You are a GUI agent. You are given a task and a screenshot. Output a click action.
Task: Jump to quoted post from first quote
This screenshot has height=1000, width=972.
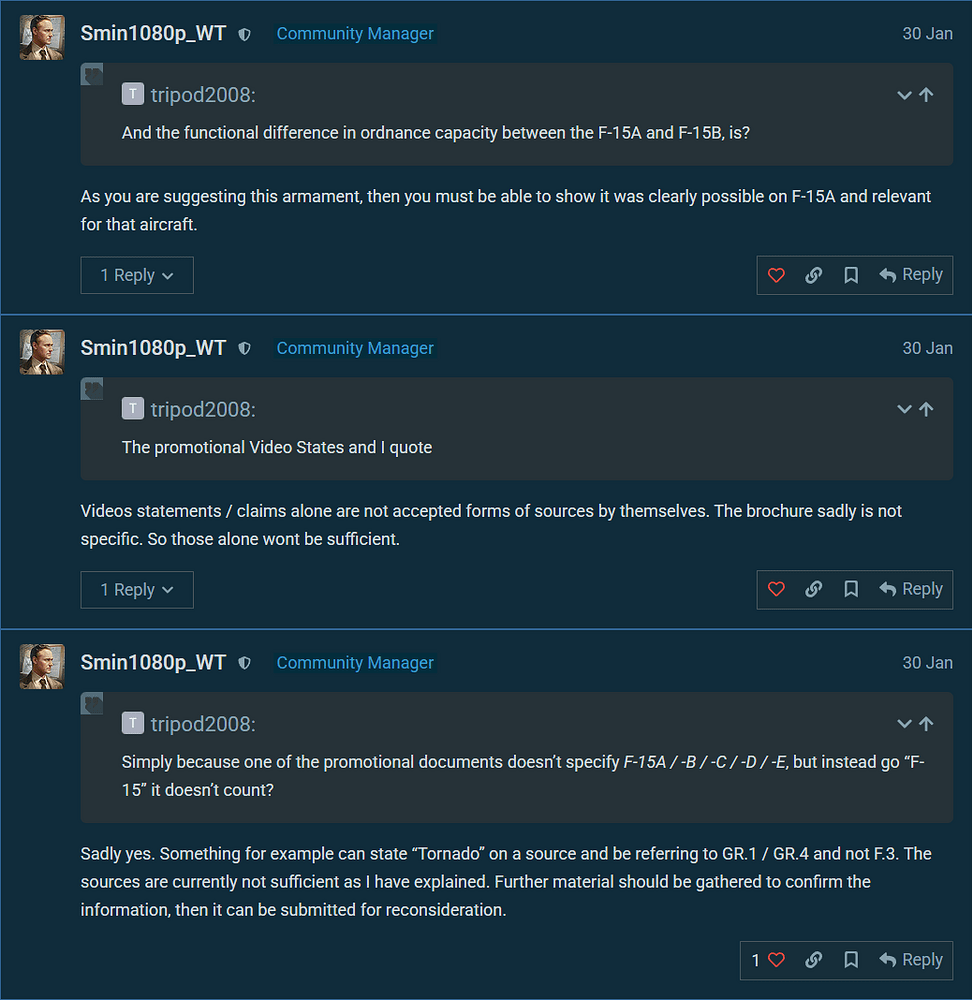(927, 95)
